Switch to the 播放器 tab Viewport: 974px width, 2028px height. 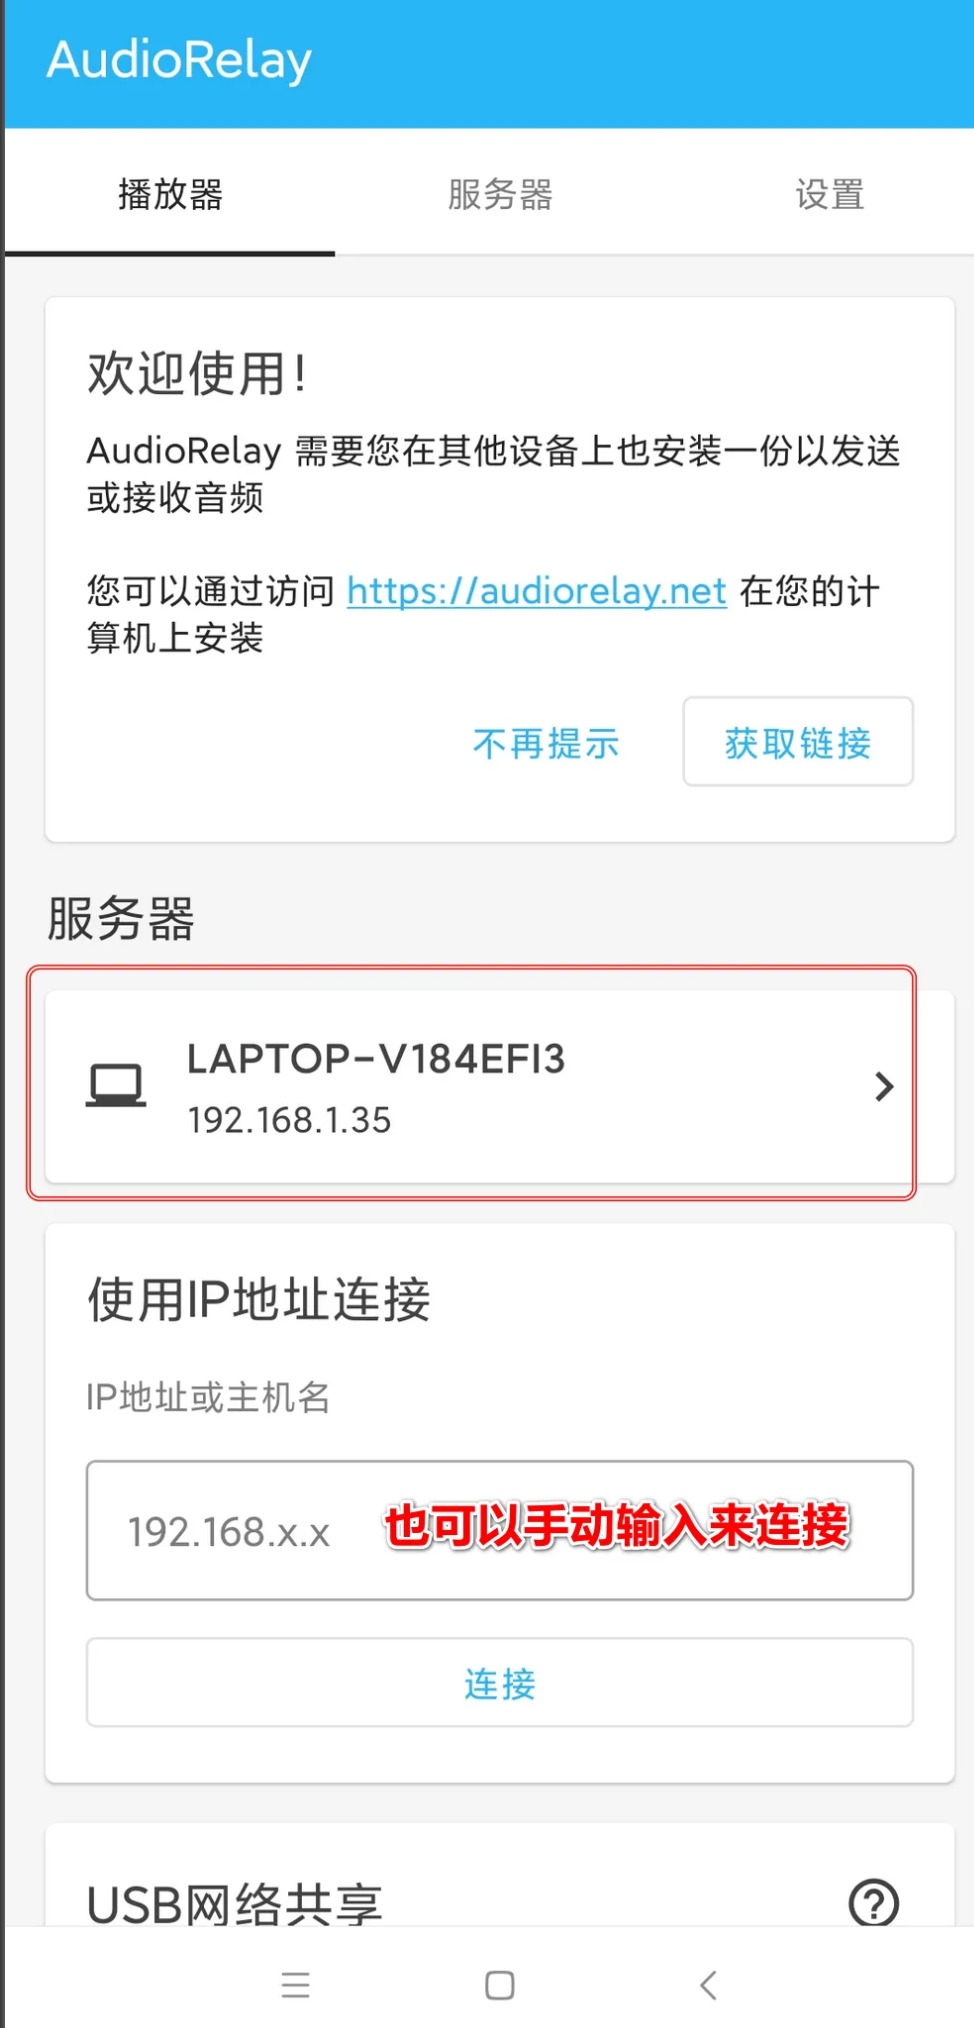click(x=170, y=194)
